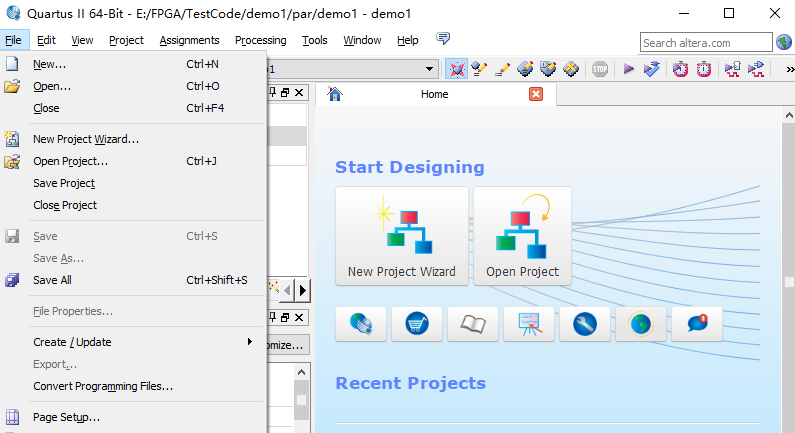Open the Edit menu

(46, 40)
